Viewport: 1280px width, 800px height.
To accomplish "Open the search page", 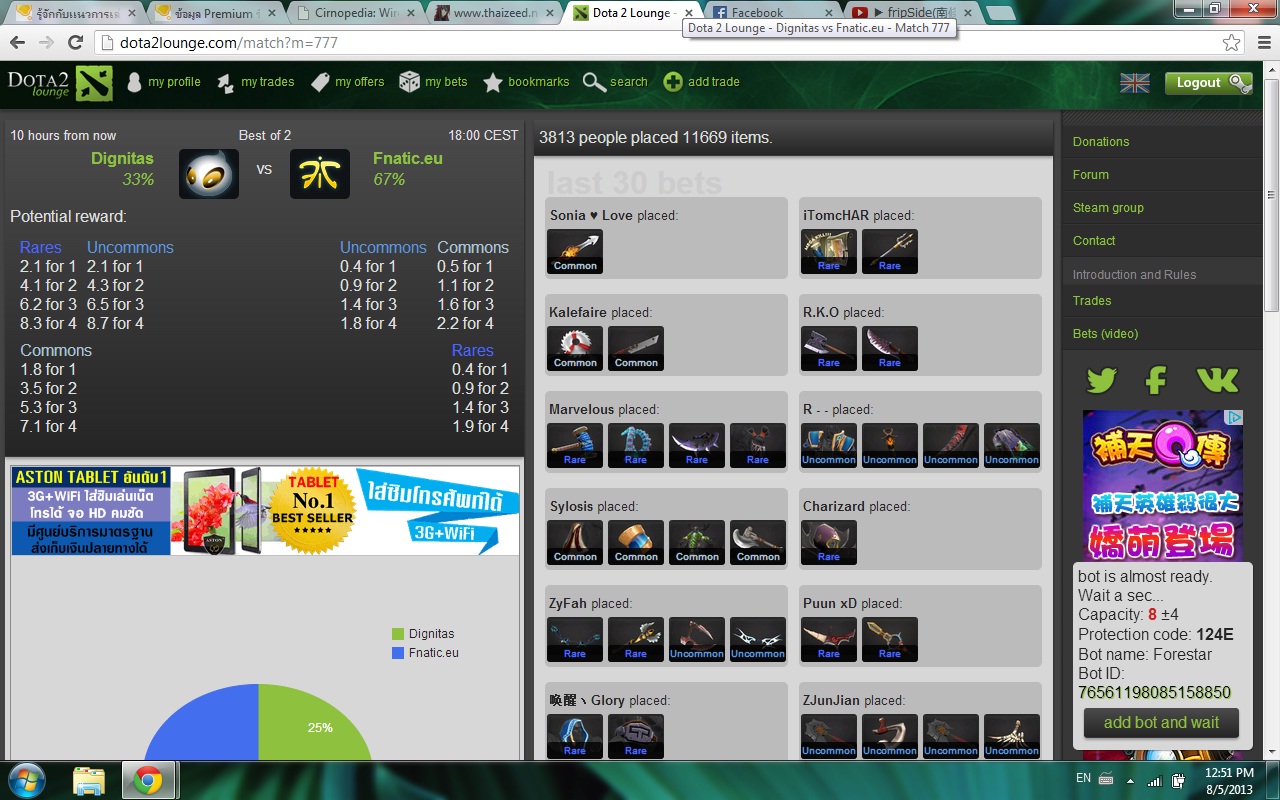I will click(615, 82).
